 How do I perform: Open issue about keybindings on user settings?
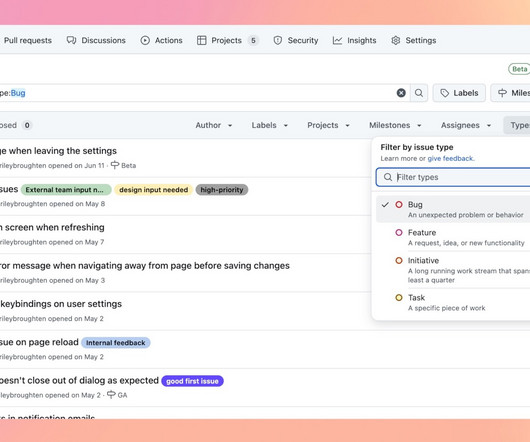pos(61,304)
